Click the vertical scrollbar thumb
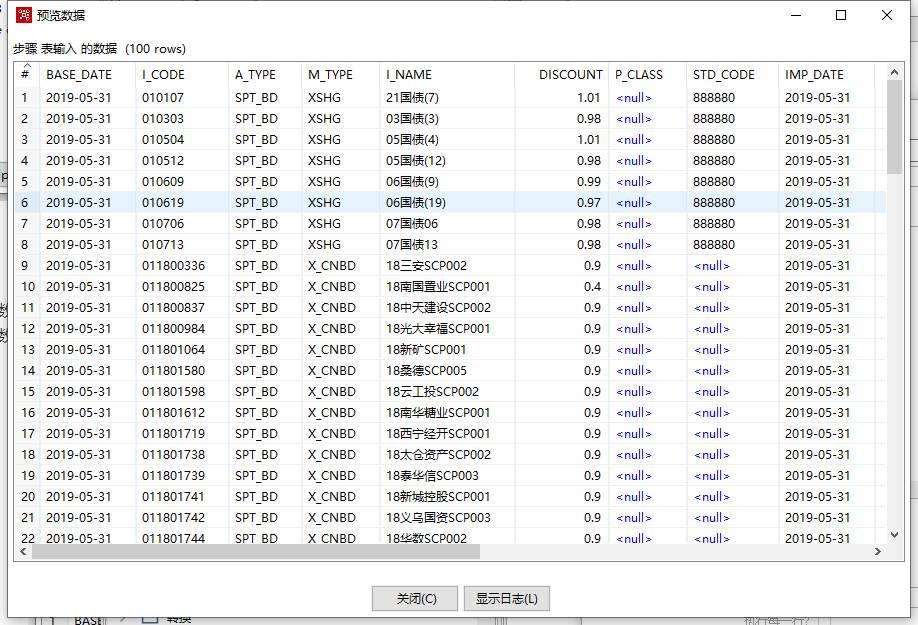The width and height of the screenshot is (918, 625). (894, 127)
